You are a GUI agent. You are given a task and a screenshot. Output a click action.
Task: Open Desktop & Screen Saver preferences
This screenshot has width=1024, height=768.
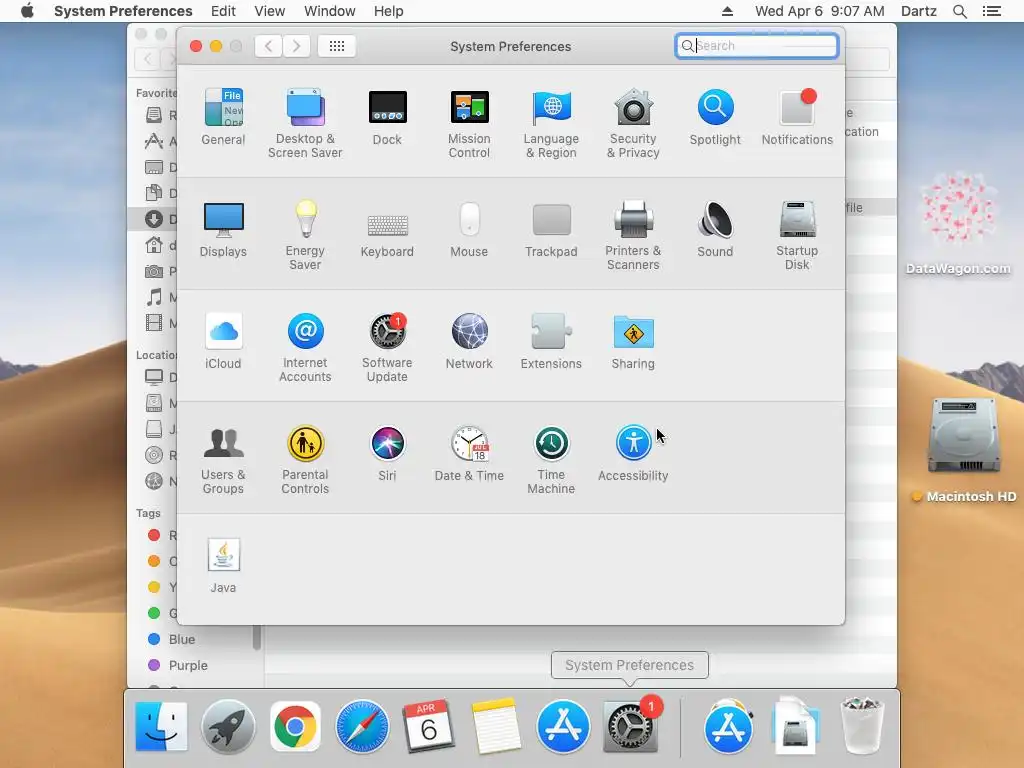coord(305,124)
